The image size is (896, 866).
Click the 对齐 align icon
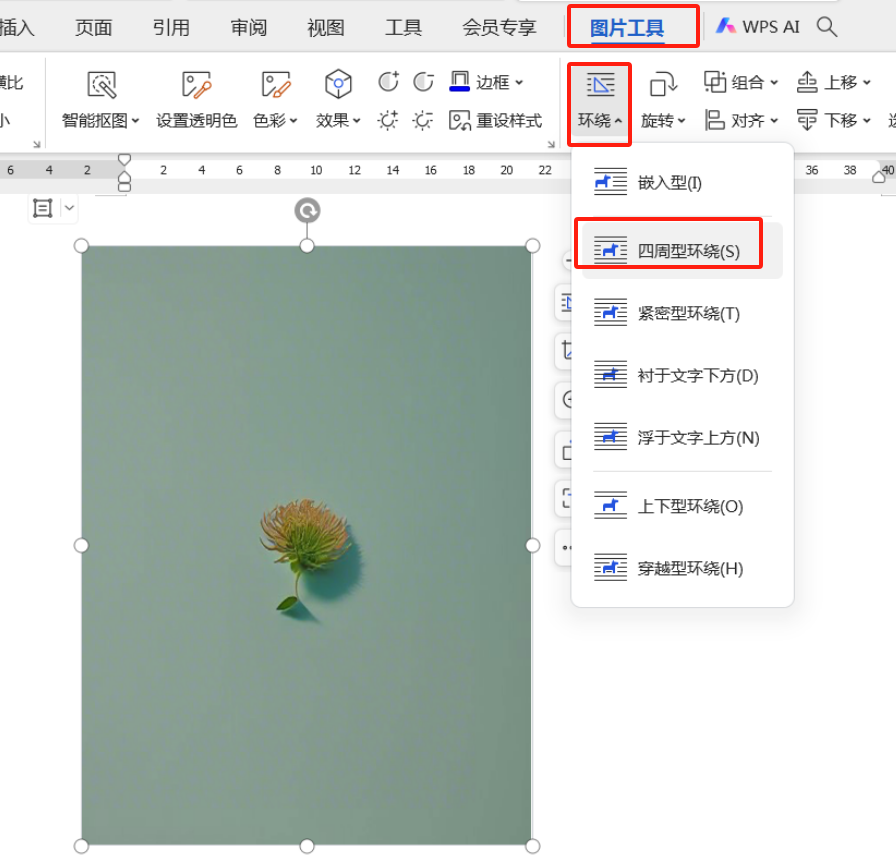[714, 121]
